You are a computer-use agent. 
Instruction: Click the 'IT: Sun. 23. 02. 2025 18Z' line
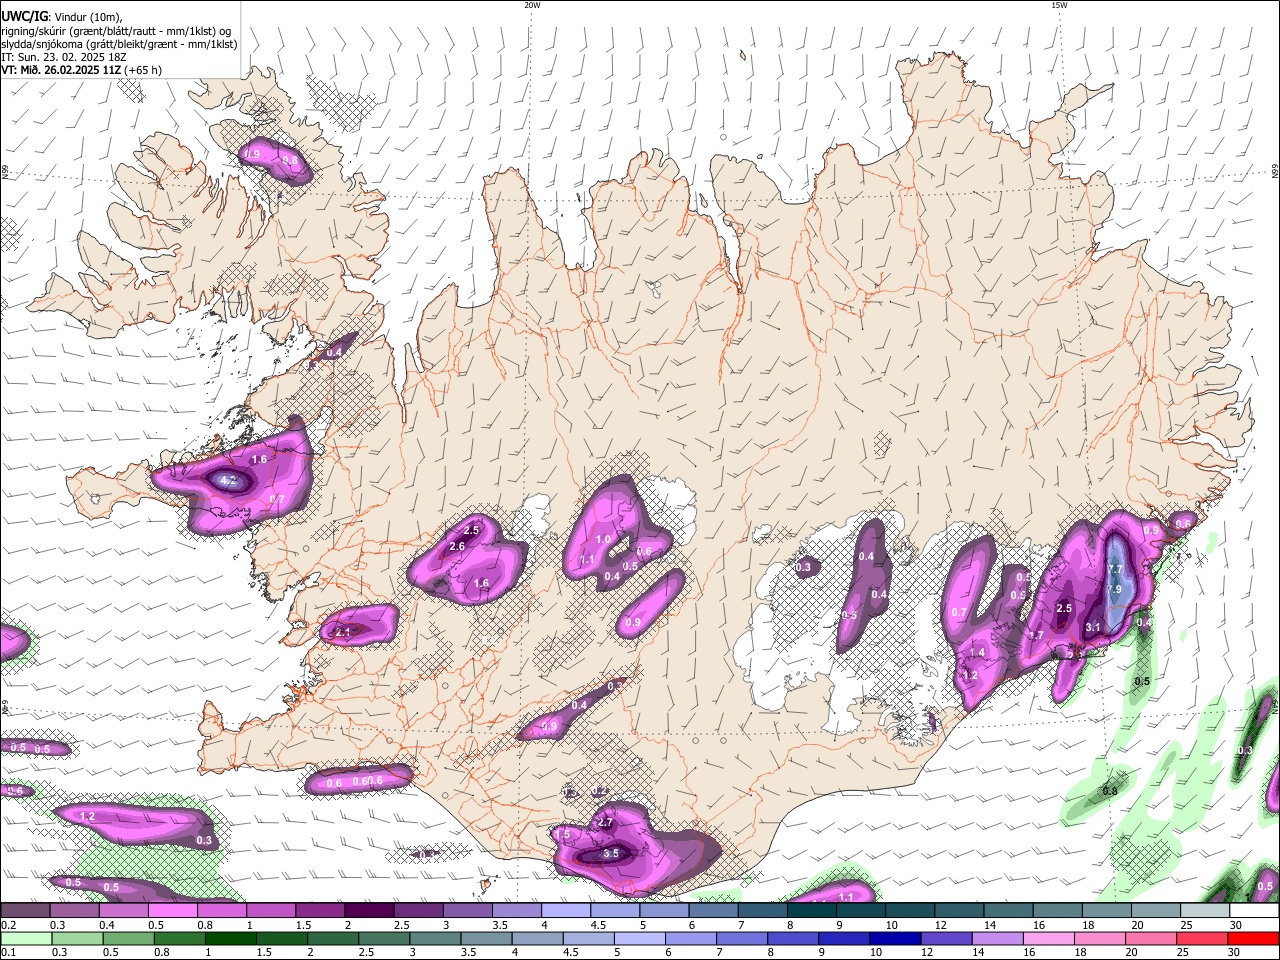(x=63, y=57)
